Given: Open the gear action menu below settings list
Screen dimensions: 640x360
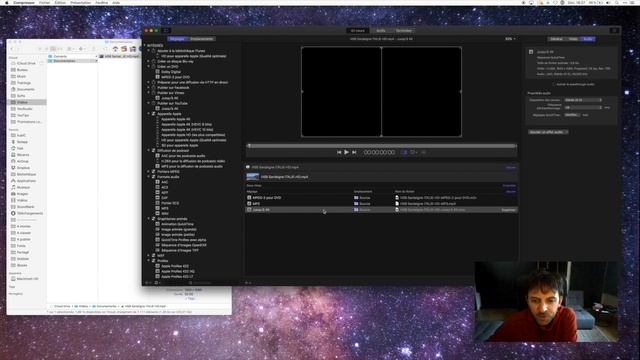Looking at the screenshot, I should coord(157,282).
